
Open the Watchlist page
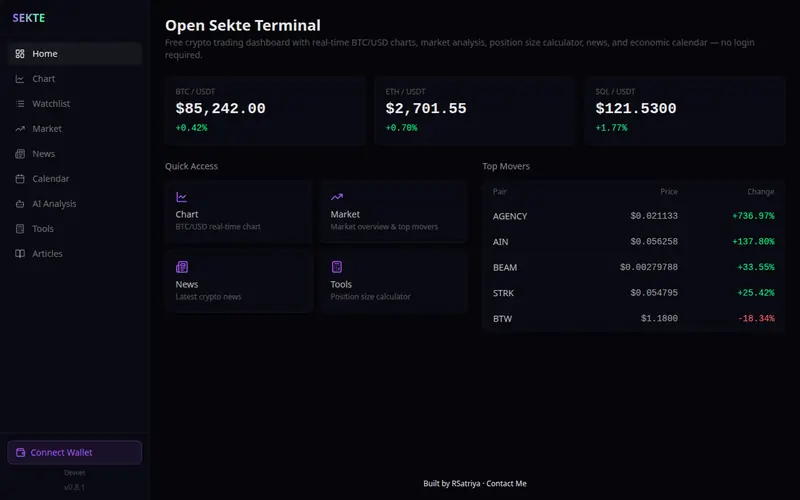(x=74, y=104)
